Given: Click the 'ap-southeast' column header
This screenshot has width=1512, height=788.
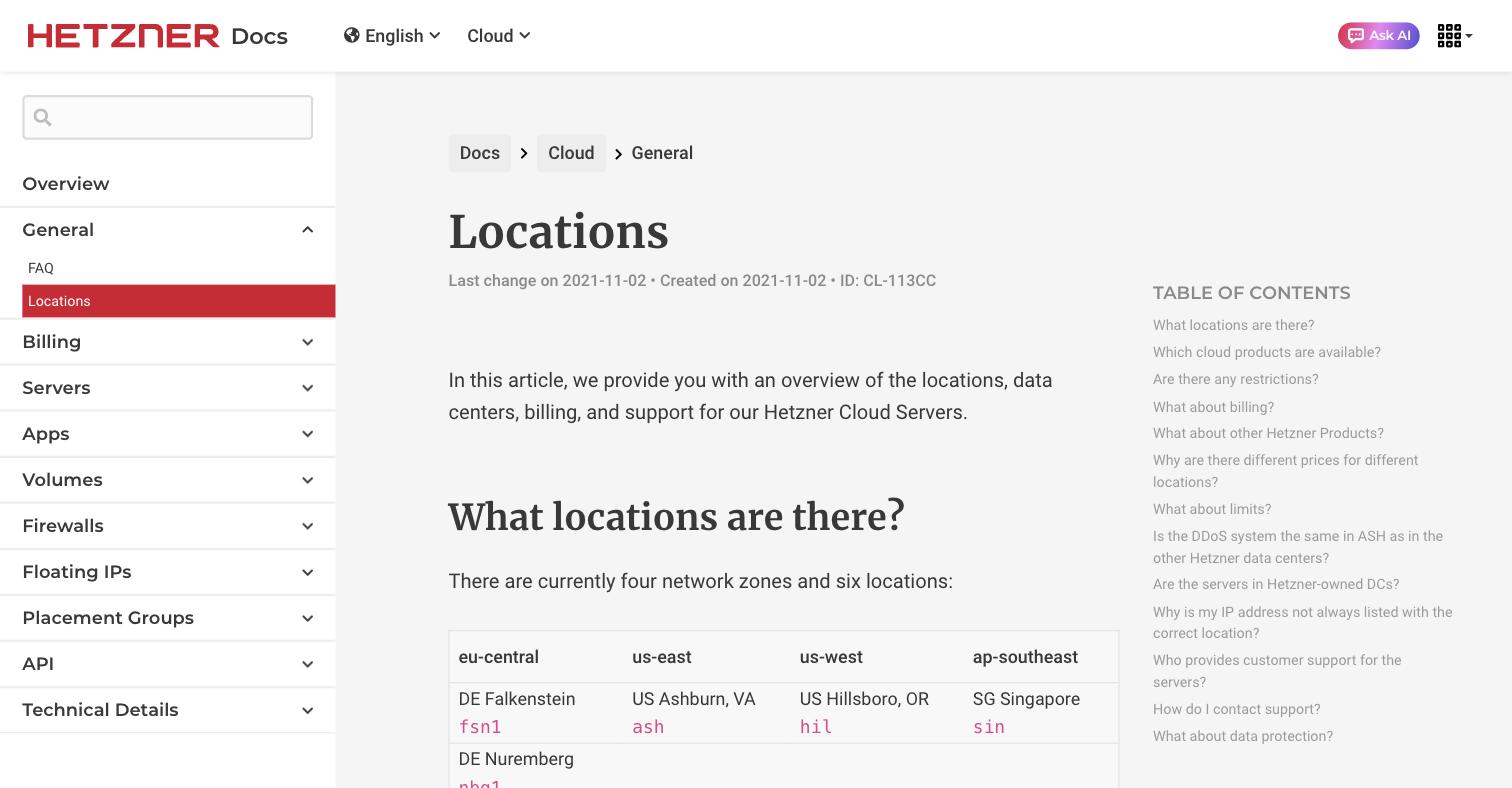Looking at the screenshot, I should [x=1025, y=657].
